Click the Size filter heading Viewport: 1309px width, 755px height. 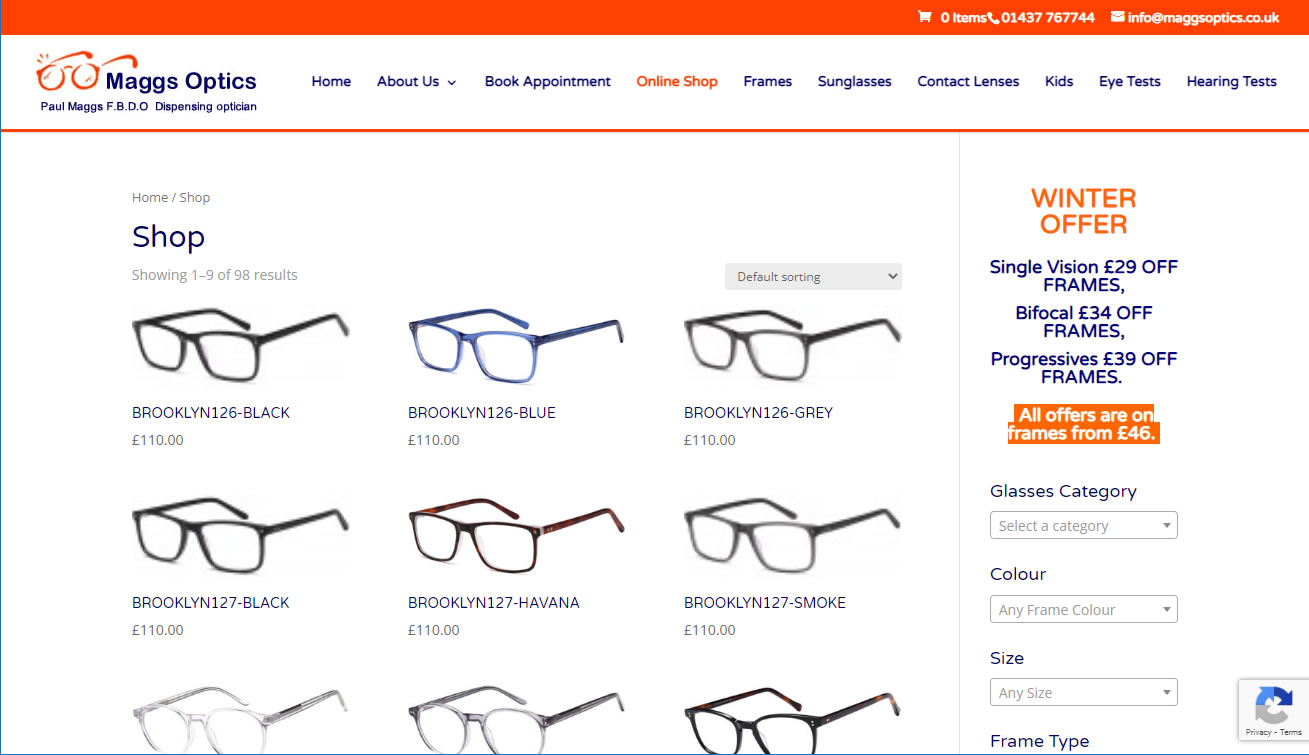(x=1007, y=658)
